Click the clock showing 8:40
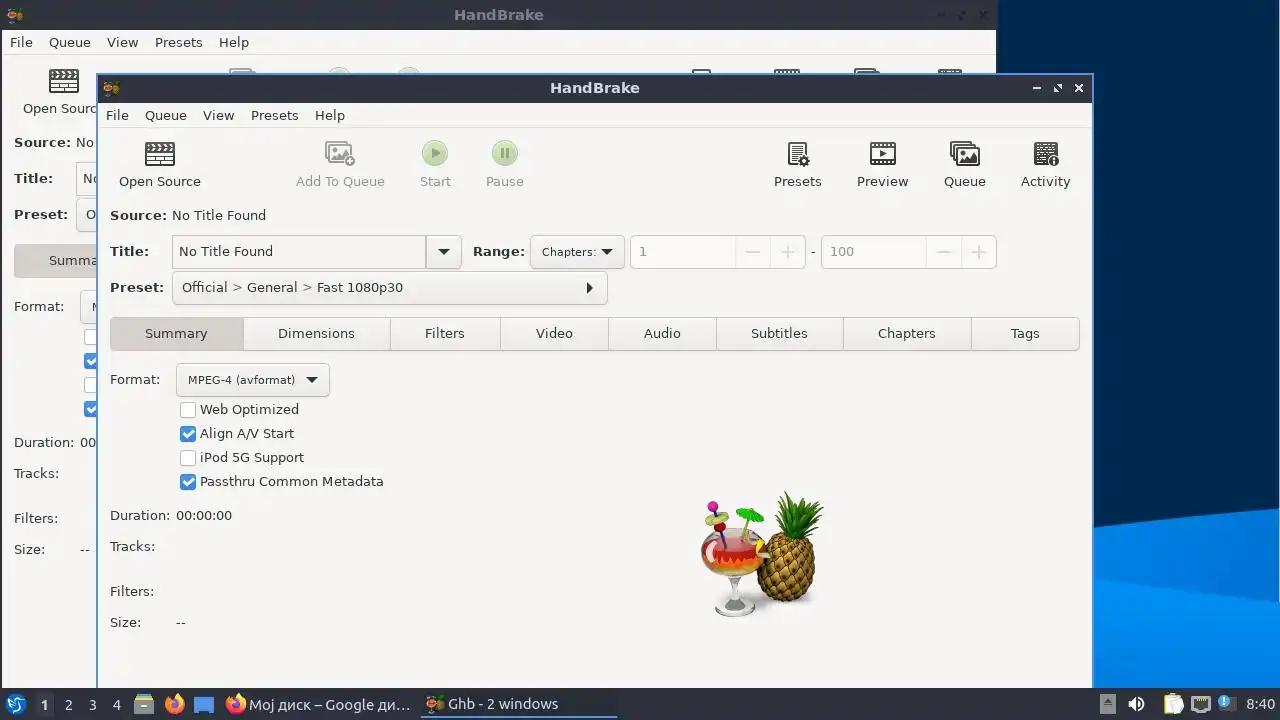1280x720 pixels. [x=1260, y=704]
